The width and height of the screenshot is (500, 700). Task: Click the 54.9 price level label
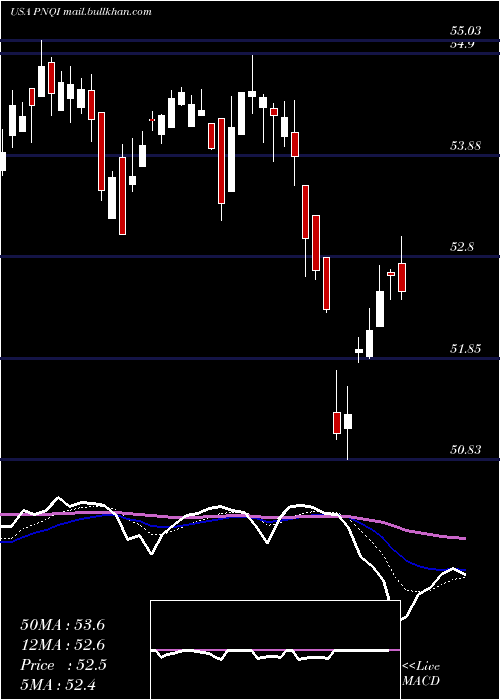[462, 44]
